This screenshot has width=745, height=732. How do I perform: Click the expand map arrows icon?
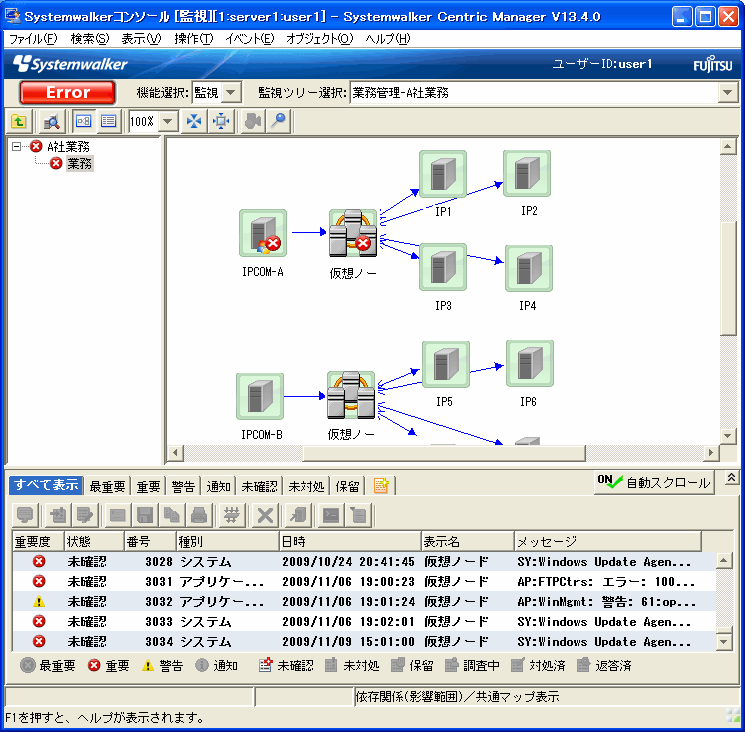pyautogui.click(x=221, y=122)
